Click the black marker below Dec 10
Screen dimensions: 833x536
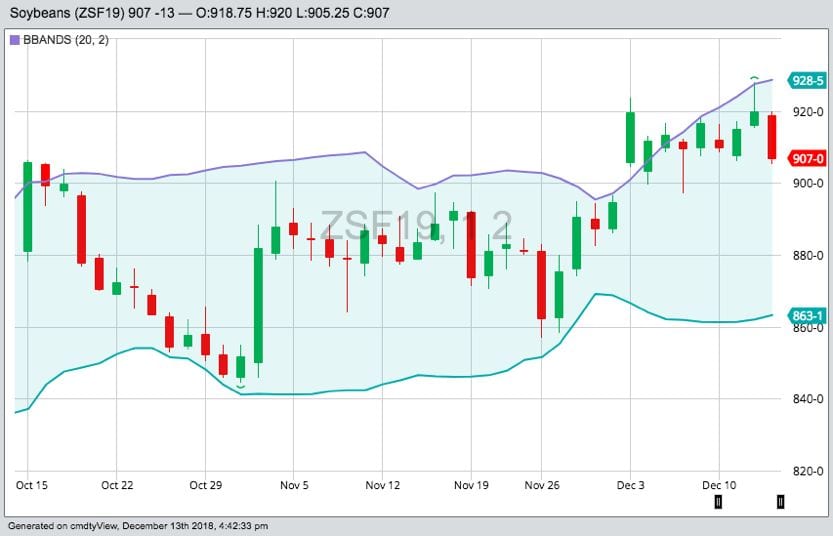point(717,501)
